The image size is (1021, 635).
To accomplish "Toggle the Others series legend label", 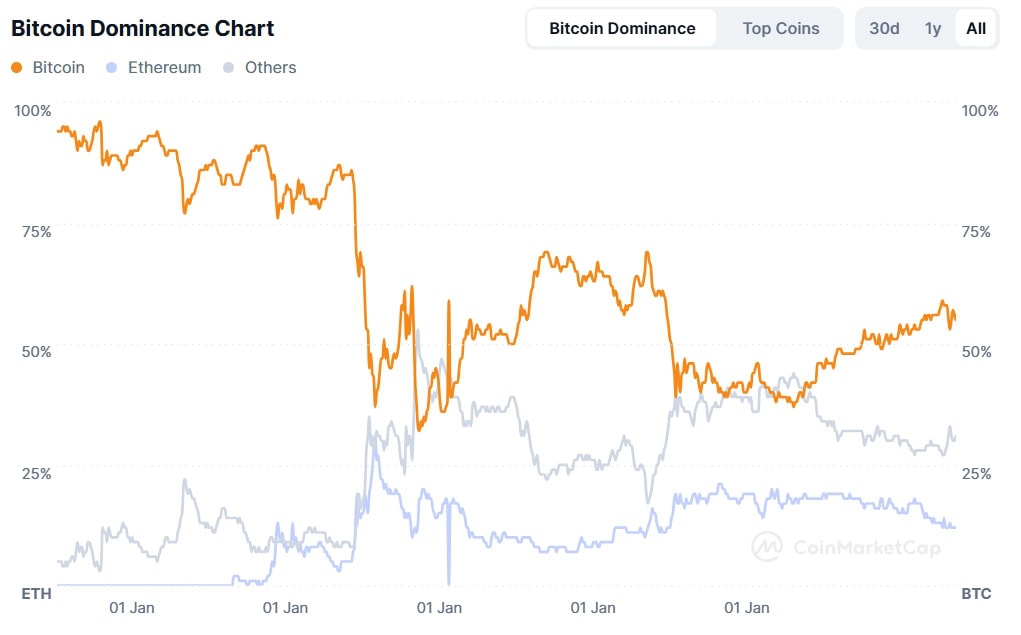I will (270, 68).
